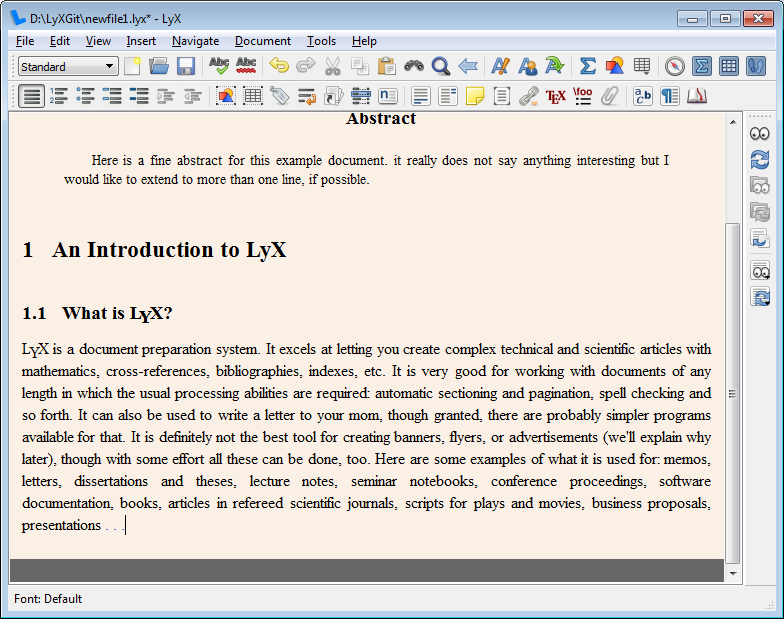Toggle math toolbar highlighted Sigma button
This screenshot has width=784, height=619.
click(702, 66)
